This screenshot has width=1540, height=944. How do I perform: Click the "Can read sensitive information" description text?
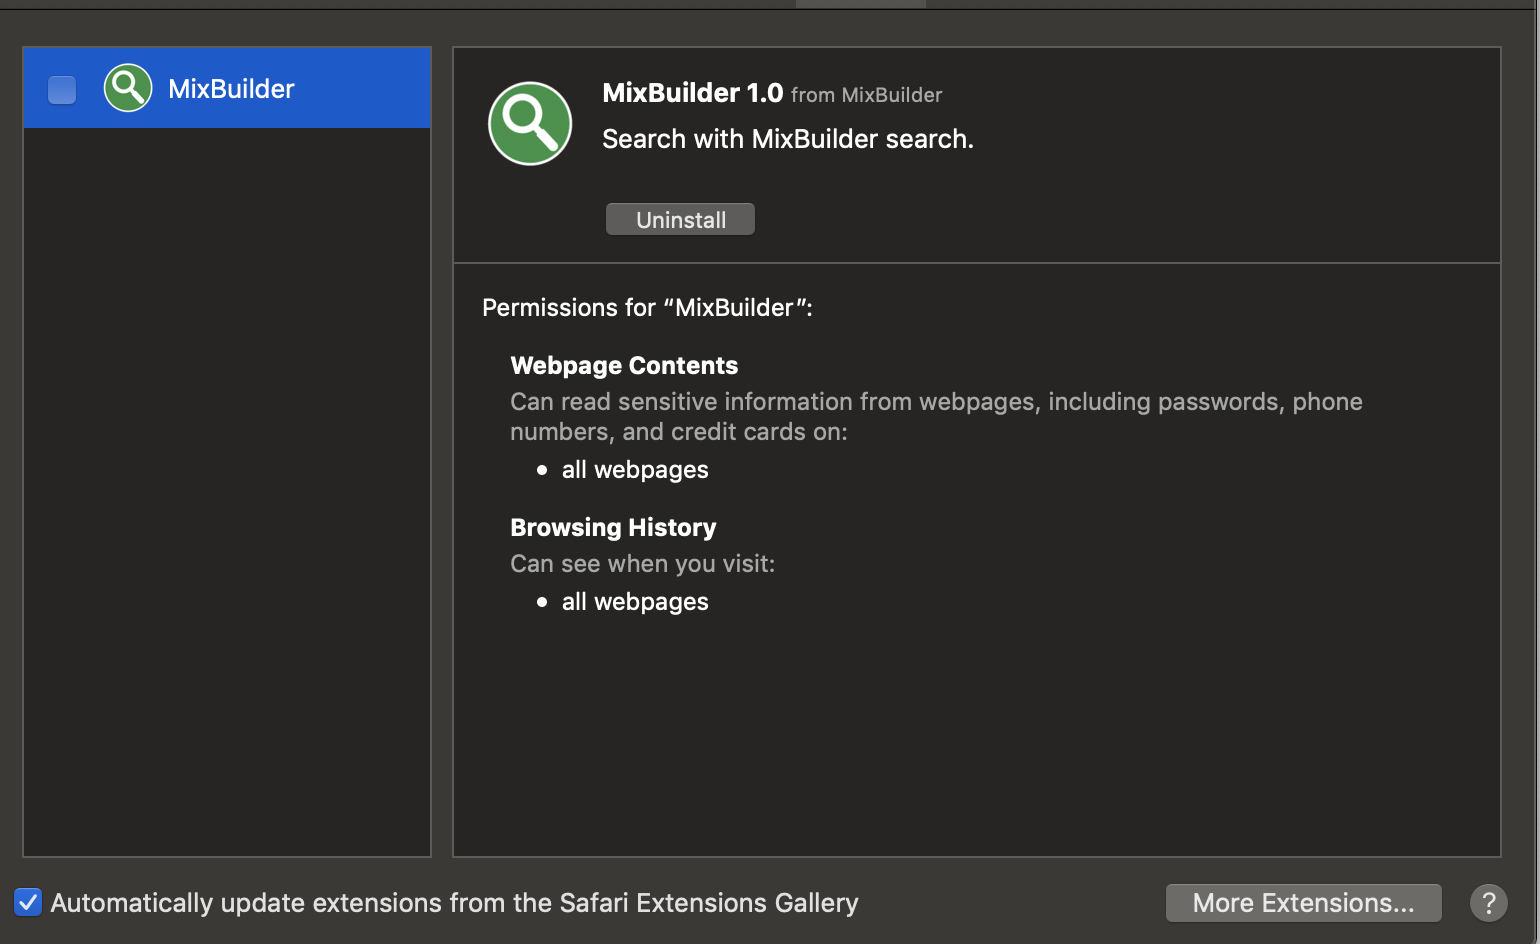(936, 417)
